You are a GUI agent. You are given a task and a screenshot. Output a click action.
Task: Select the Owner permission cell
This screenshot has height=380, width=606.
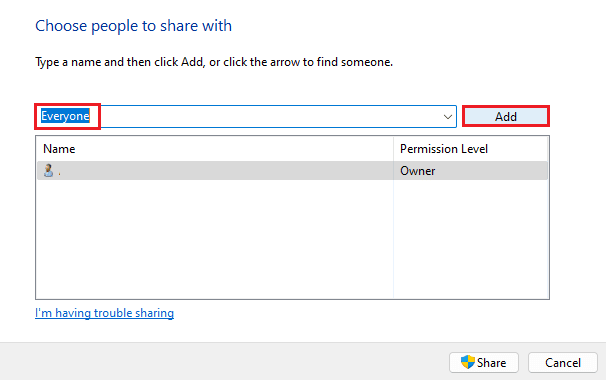pyautogui.click(x=470, y=171)
